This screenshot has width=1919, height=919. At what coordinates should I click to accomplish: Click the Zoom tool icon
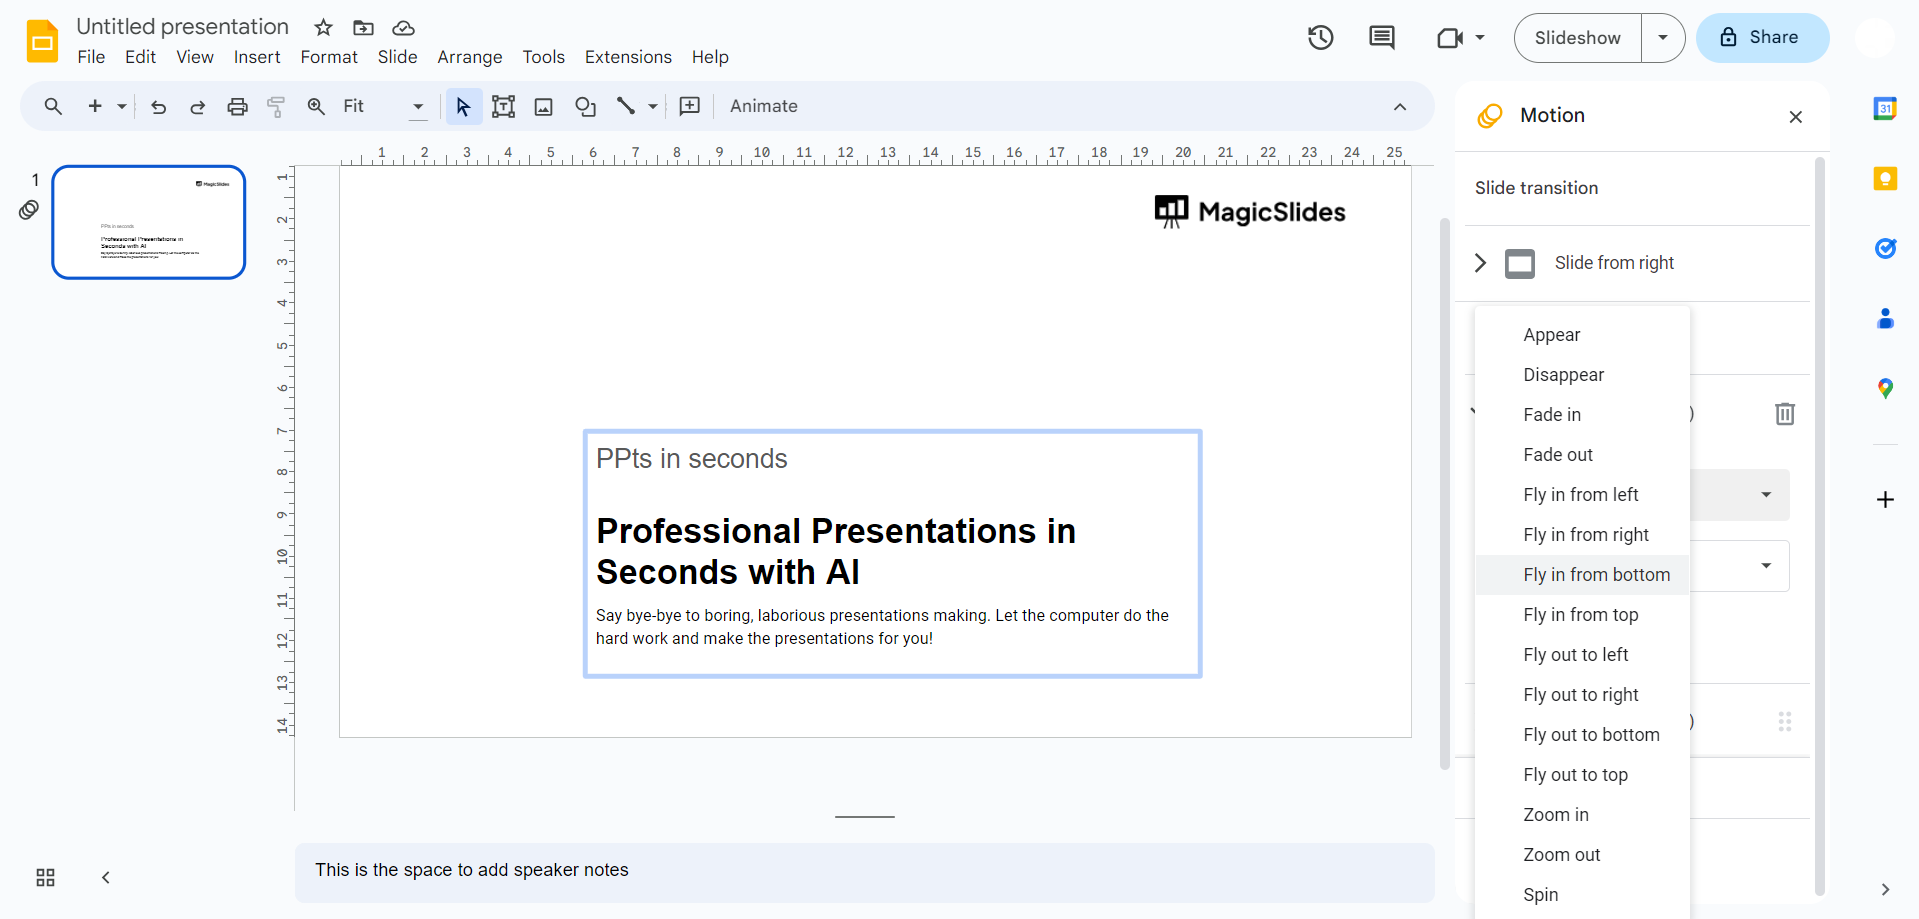tap(316, 106)
